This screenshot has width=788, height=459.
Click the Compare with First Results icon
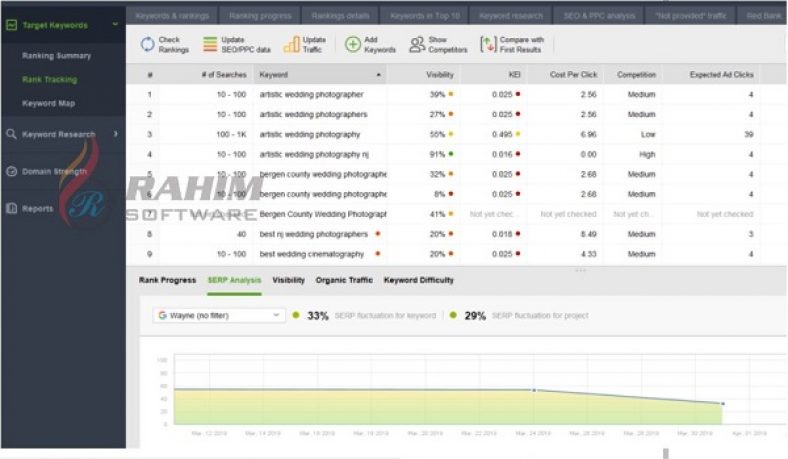487,44
